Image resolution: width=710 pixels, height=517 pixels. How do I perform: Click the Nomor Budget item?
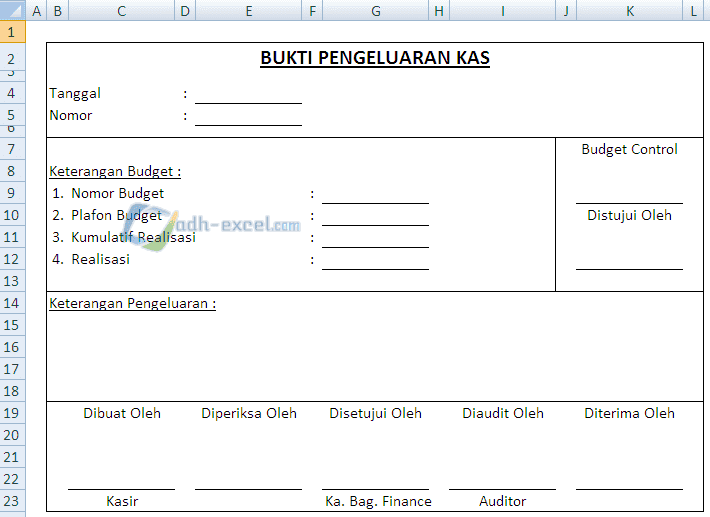pyautogui.click(x=108, y=193)
